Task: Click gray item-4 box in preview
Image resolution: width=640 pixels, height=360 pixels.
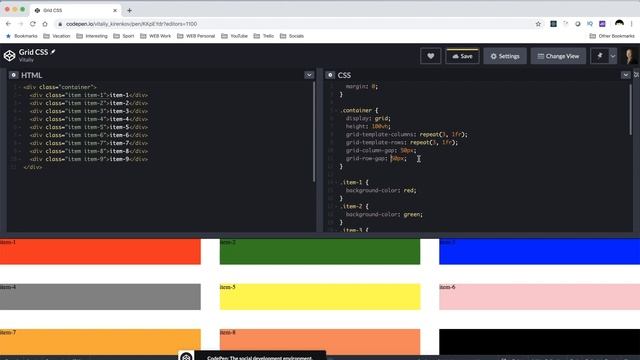Action: (100, 297)
